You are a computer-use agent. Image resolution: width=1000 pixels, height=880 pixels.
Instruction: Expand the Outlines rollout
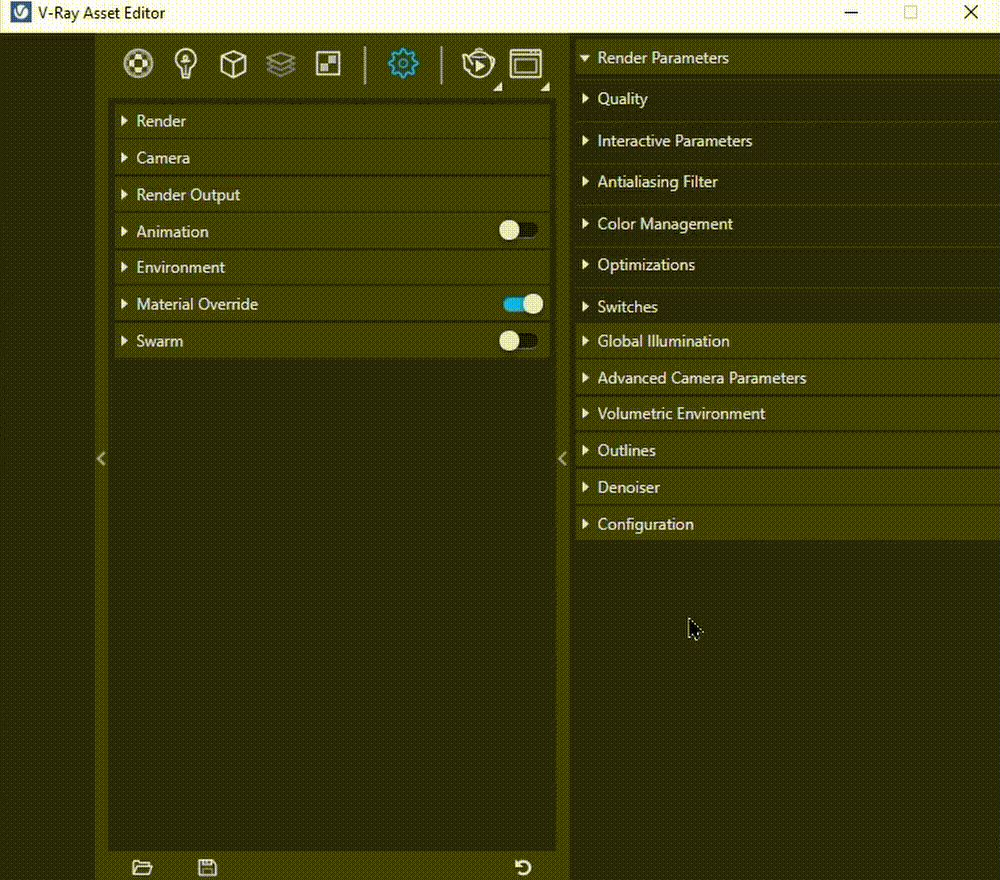(x=788, y=451)
